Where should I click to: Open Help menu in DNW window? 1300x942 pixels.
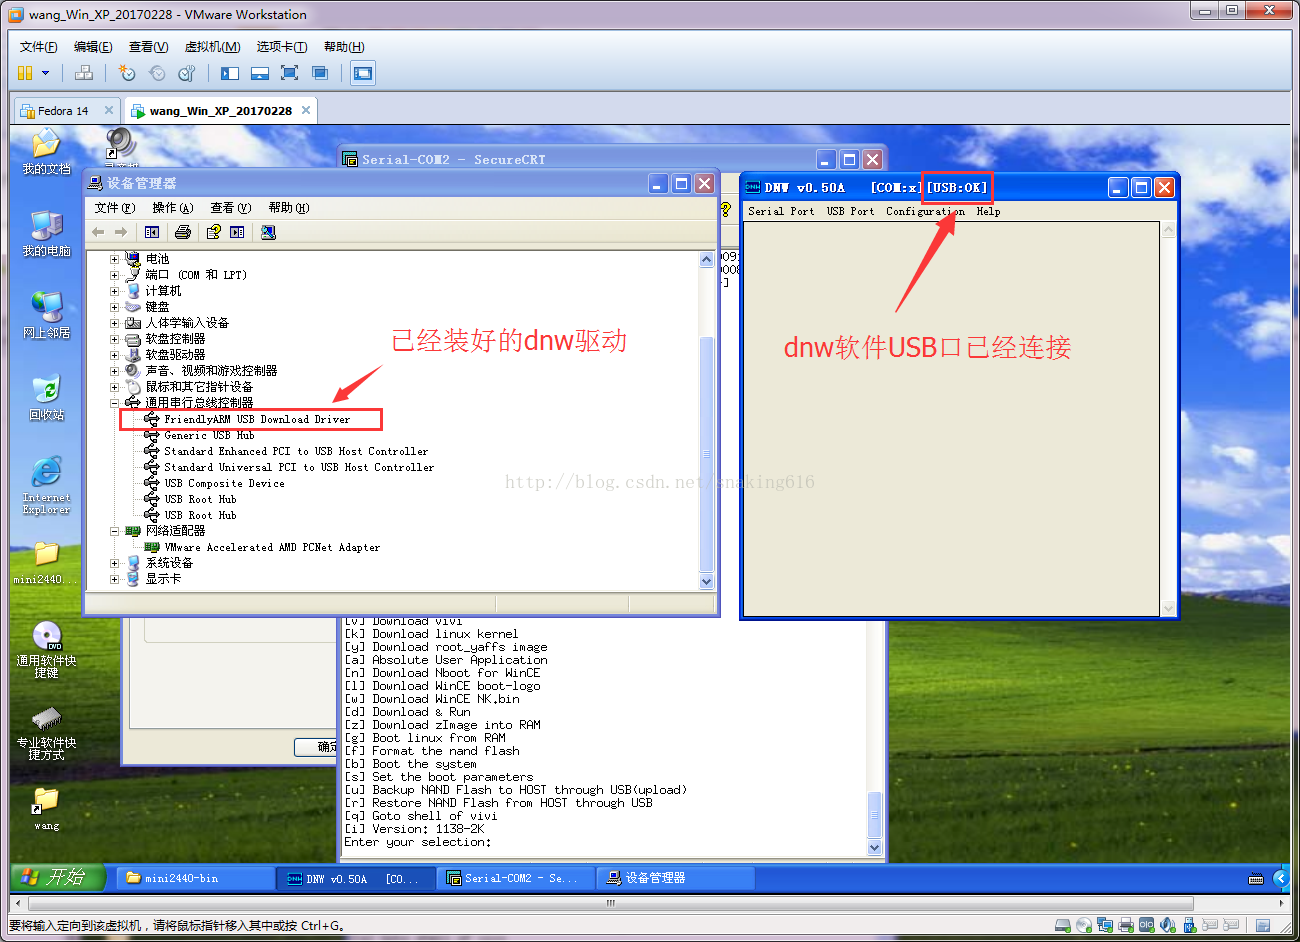[x=988, y=211]
